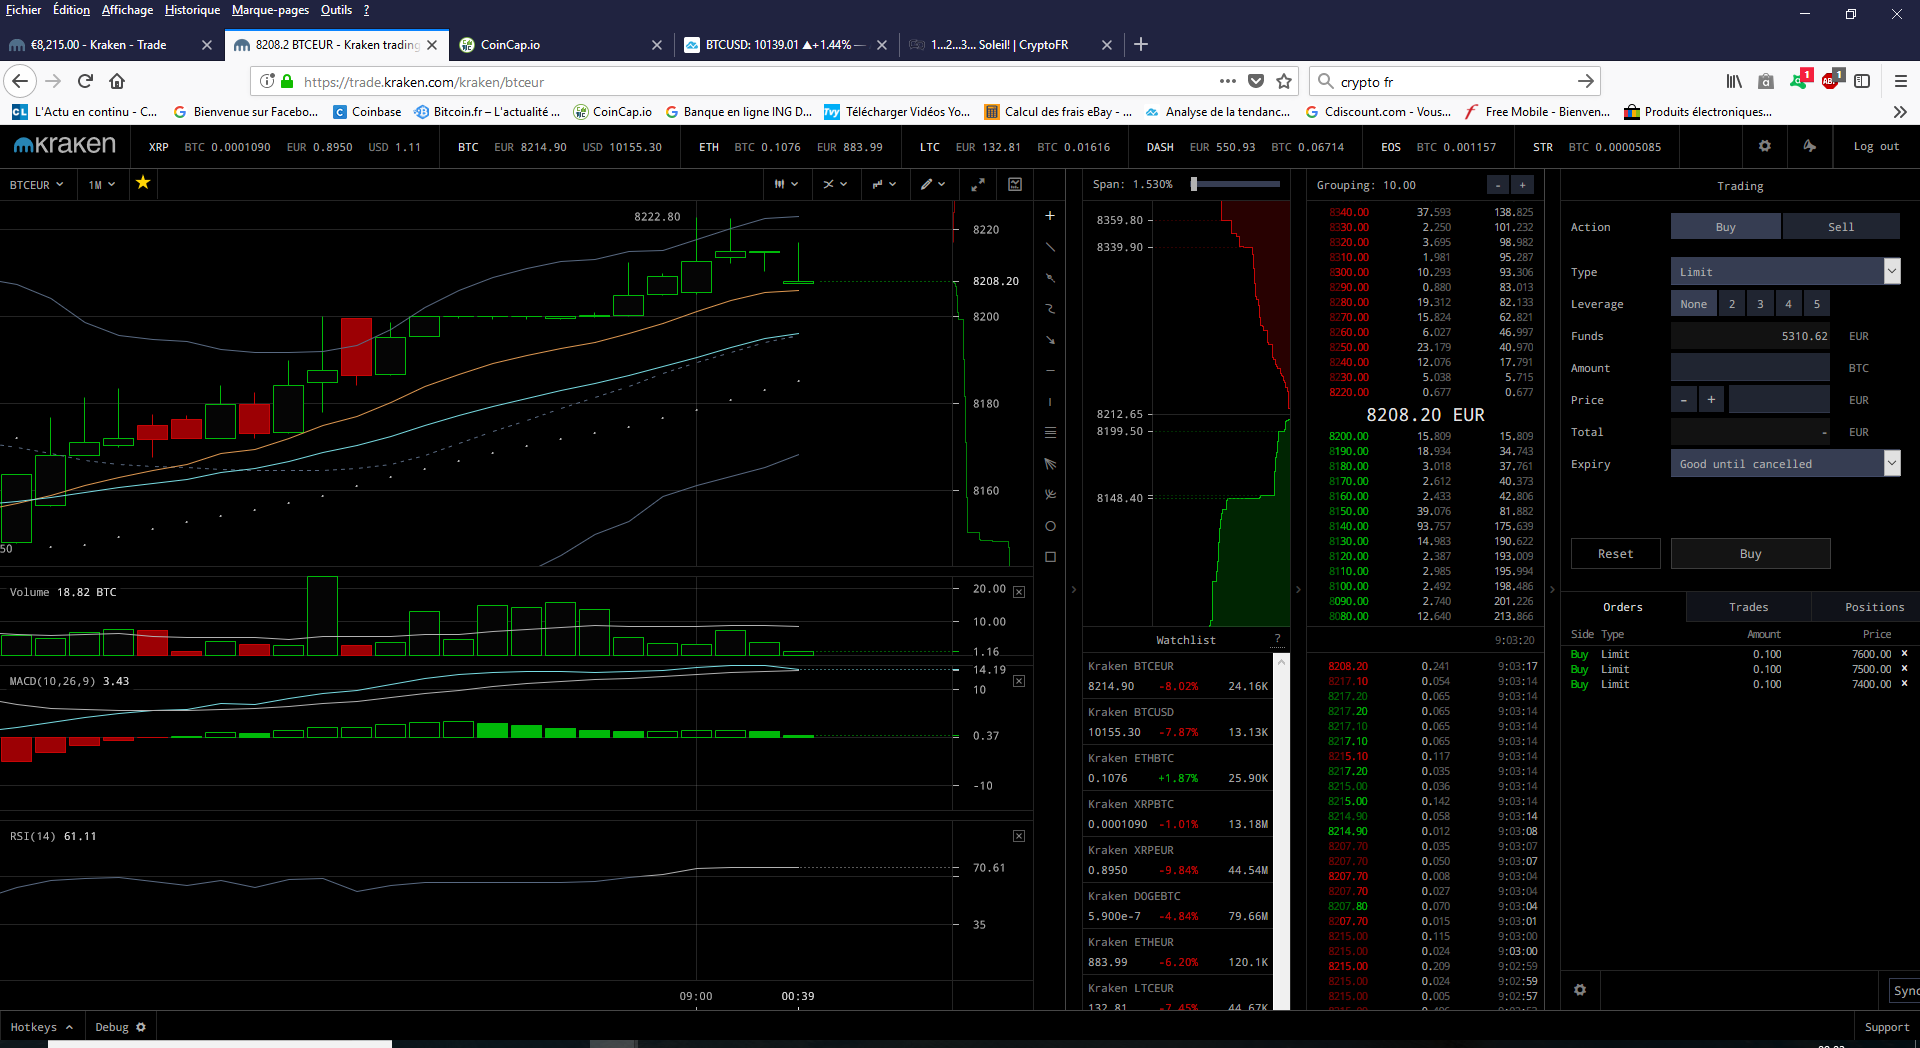The width and height of the screenshot is (1920, 1048).
Task: Open the pencil drawing options
Action: tap(932, 184)
